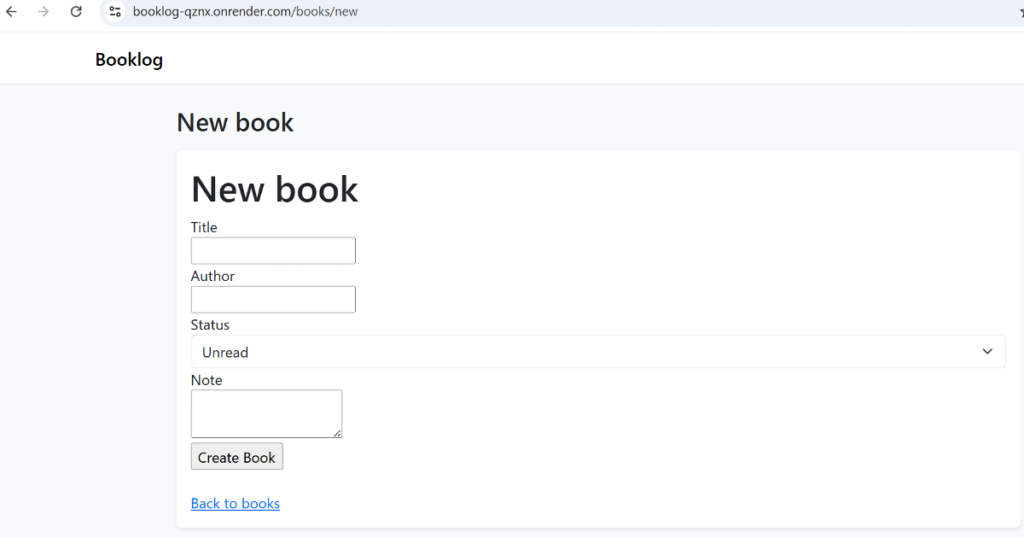Follow the Back to books link
The height and width of the screenshot is (538, 1024).
(235, 504)
